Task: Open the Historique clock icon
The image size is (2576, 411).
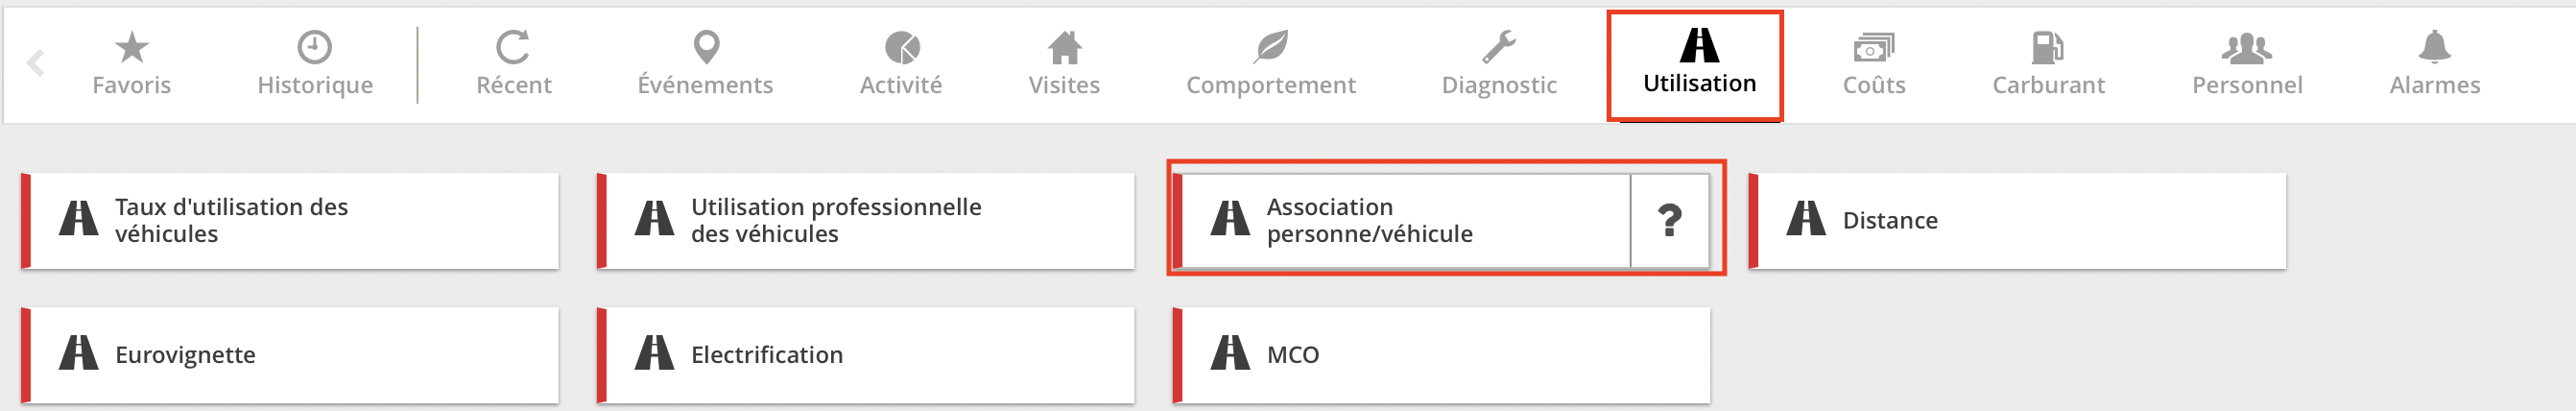Action: coord(315,46)
